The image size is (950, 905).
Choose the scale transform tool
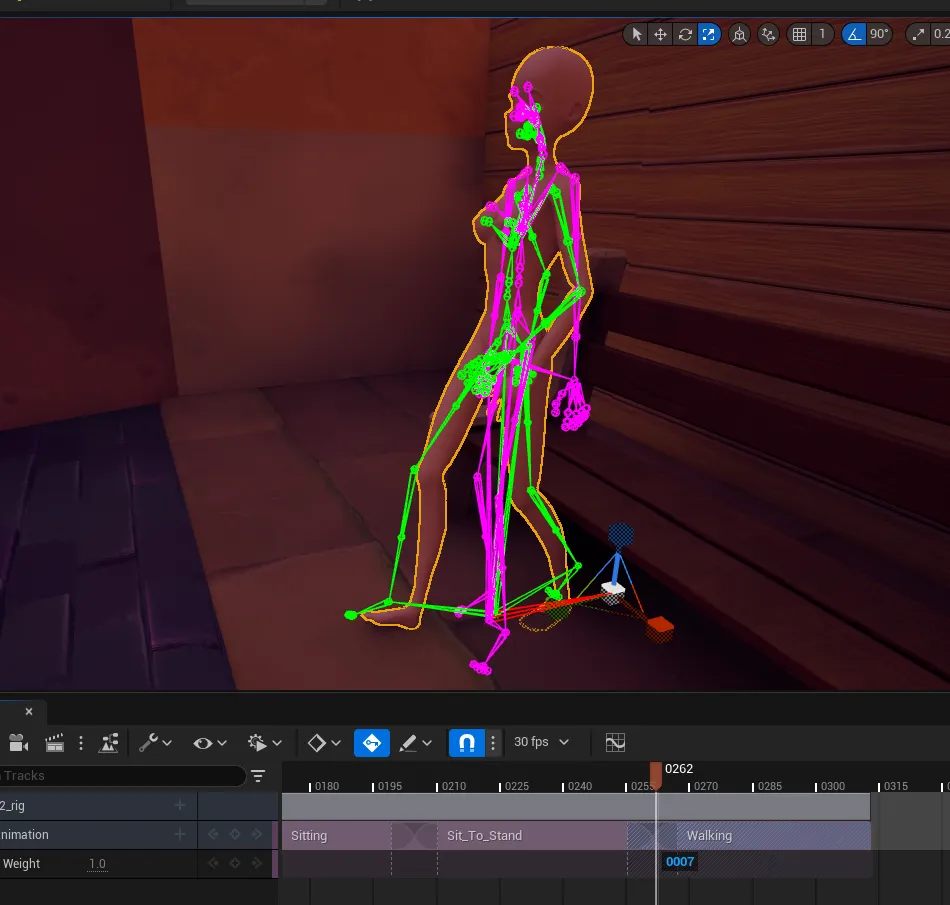pyautogui.click(x=709, y=35)
